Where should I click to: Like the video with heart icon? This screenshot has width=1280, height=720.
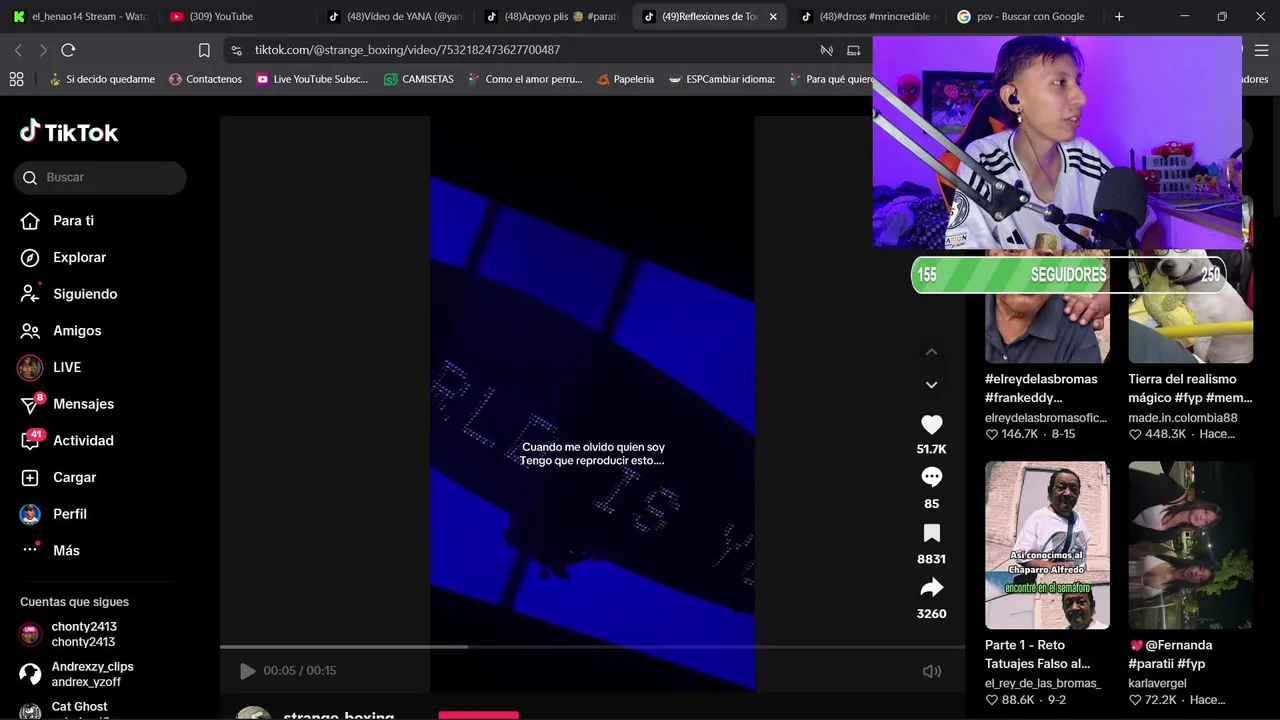931,424
